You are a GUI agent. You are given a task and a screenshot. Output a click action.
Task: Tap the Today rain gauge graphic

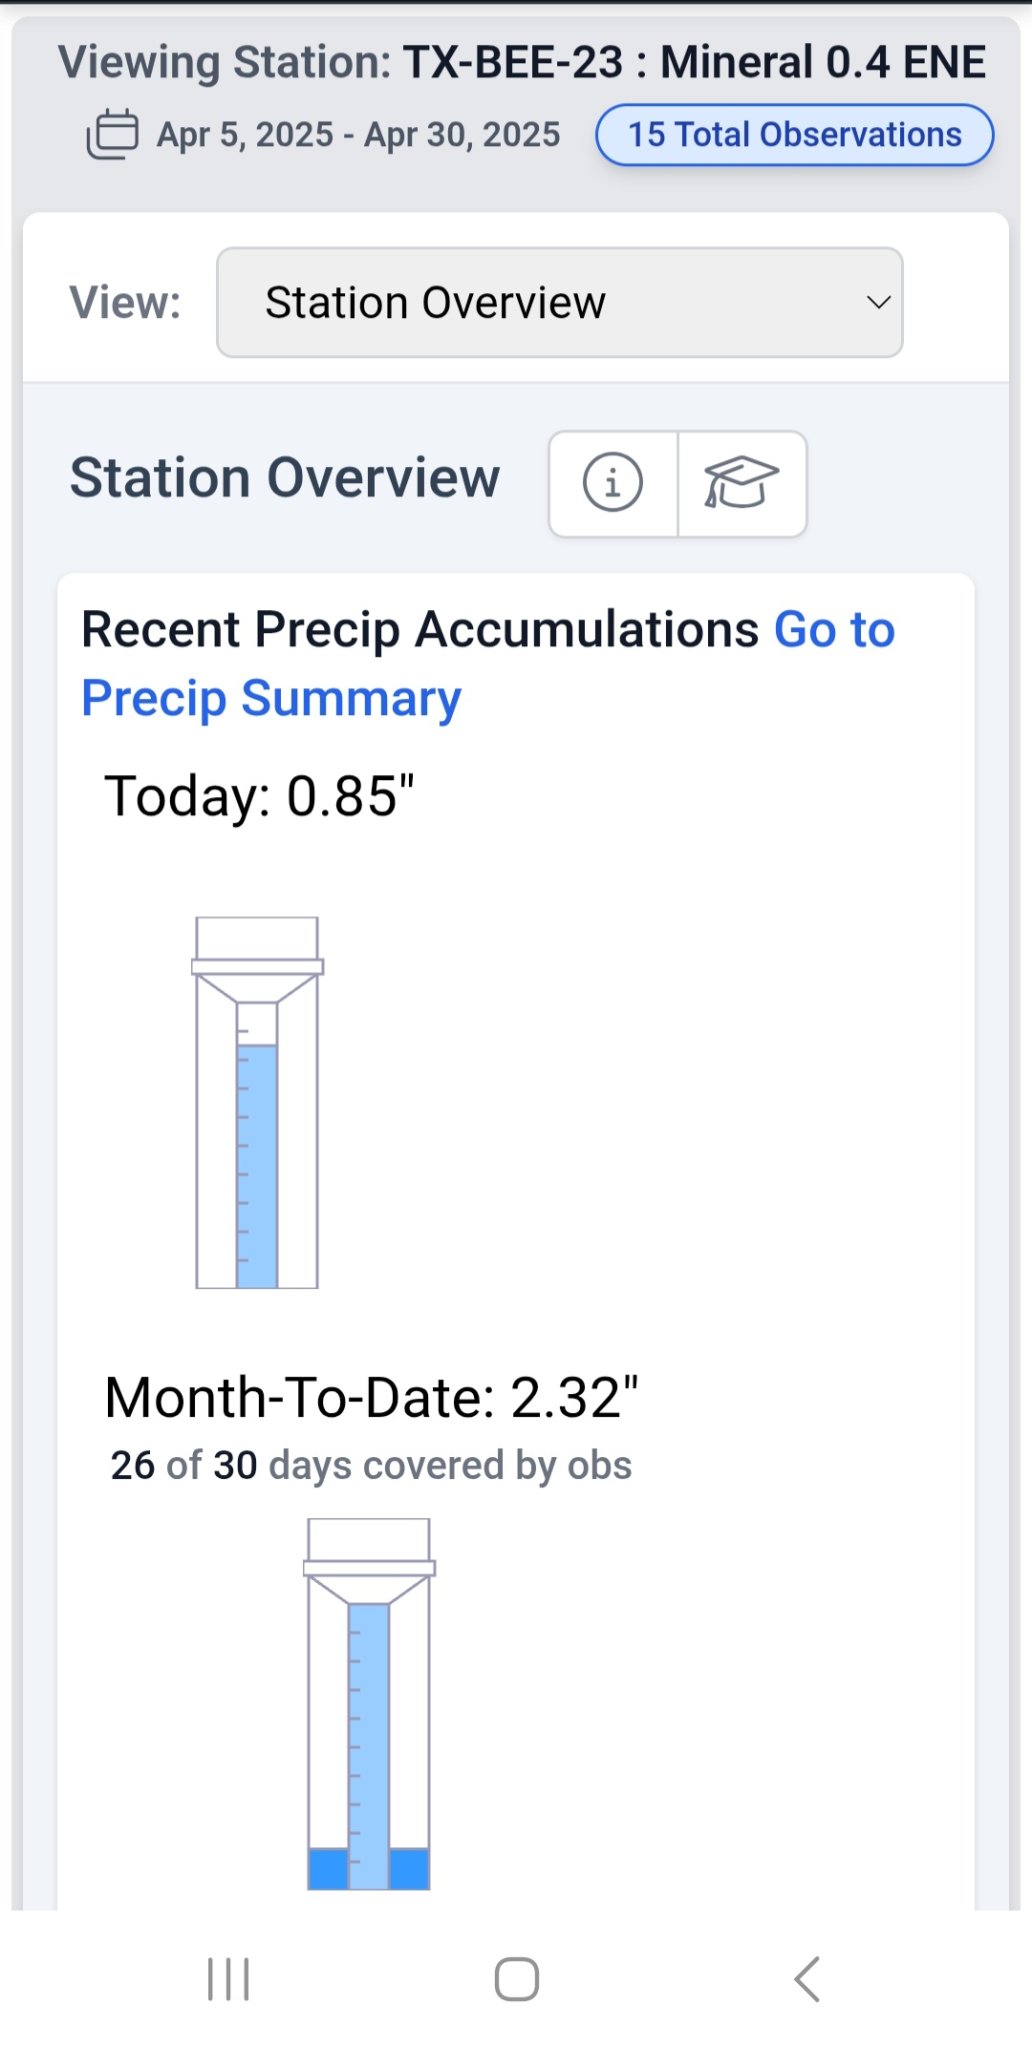point(257,1103)
